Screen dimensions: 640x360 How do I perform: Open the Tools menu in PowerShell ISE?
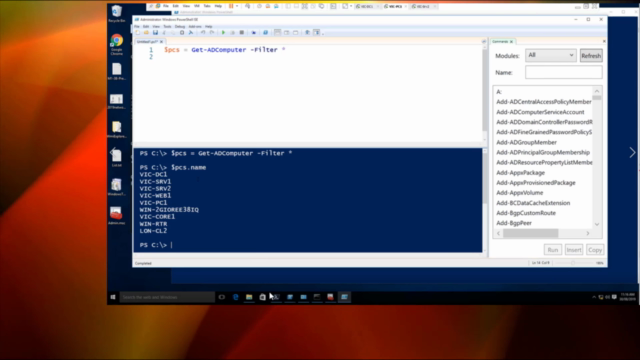167,27
